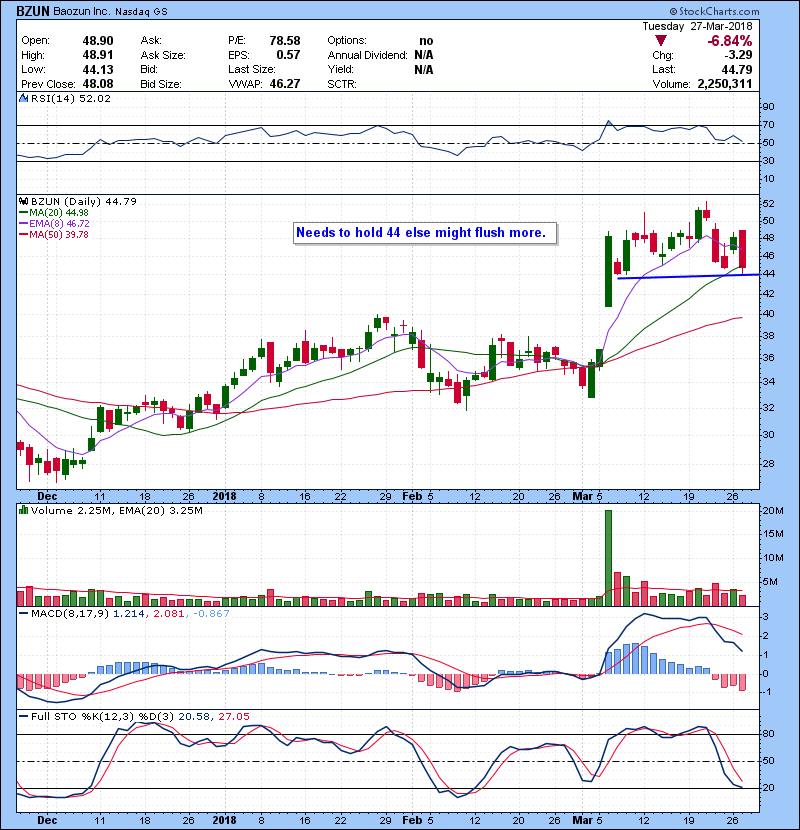
Task: Click the P/E value 78.58
Action: click(x=285, y=41)
